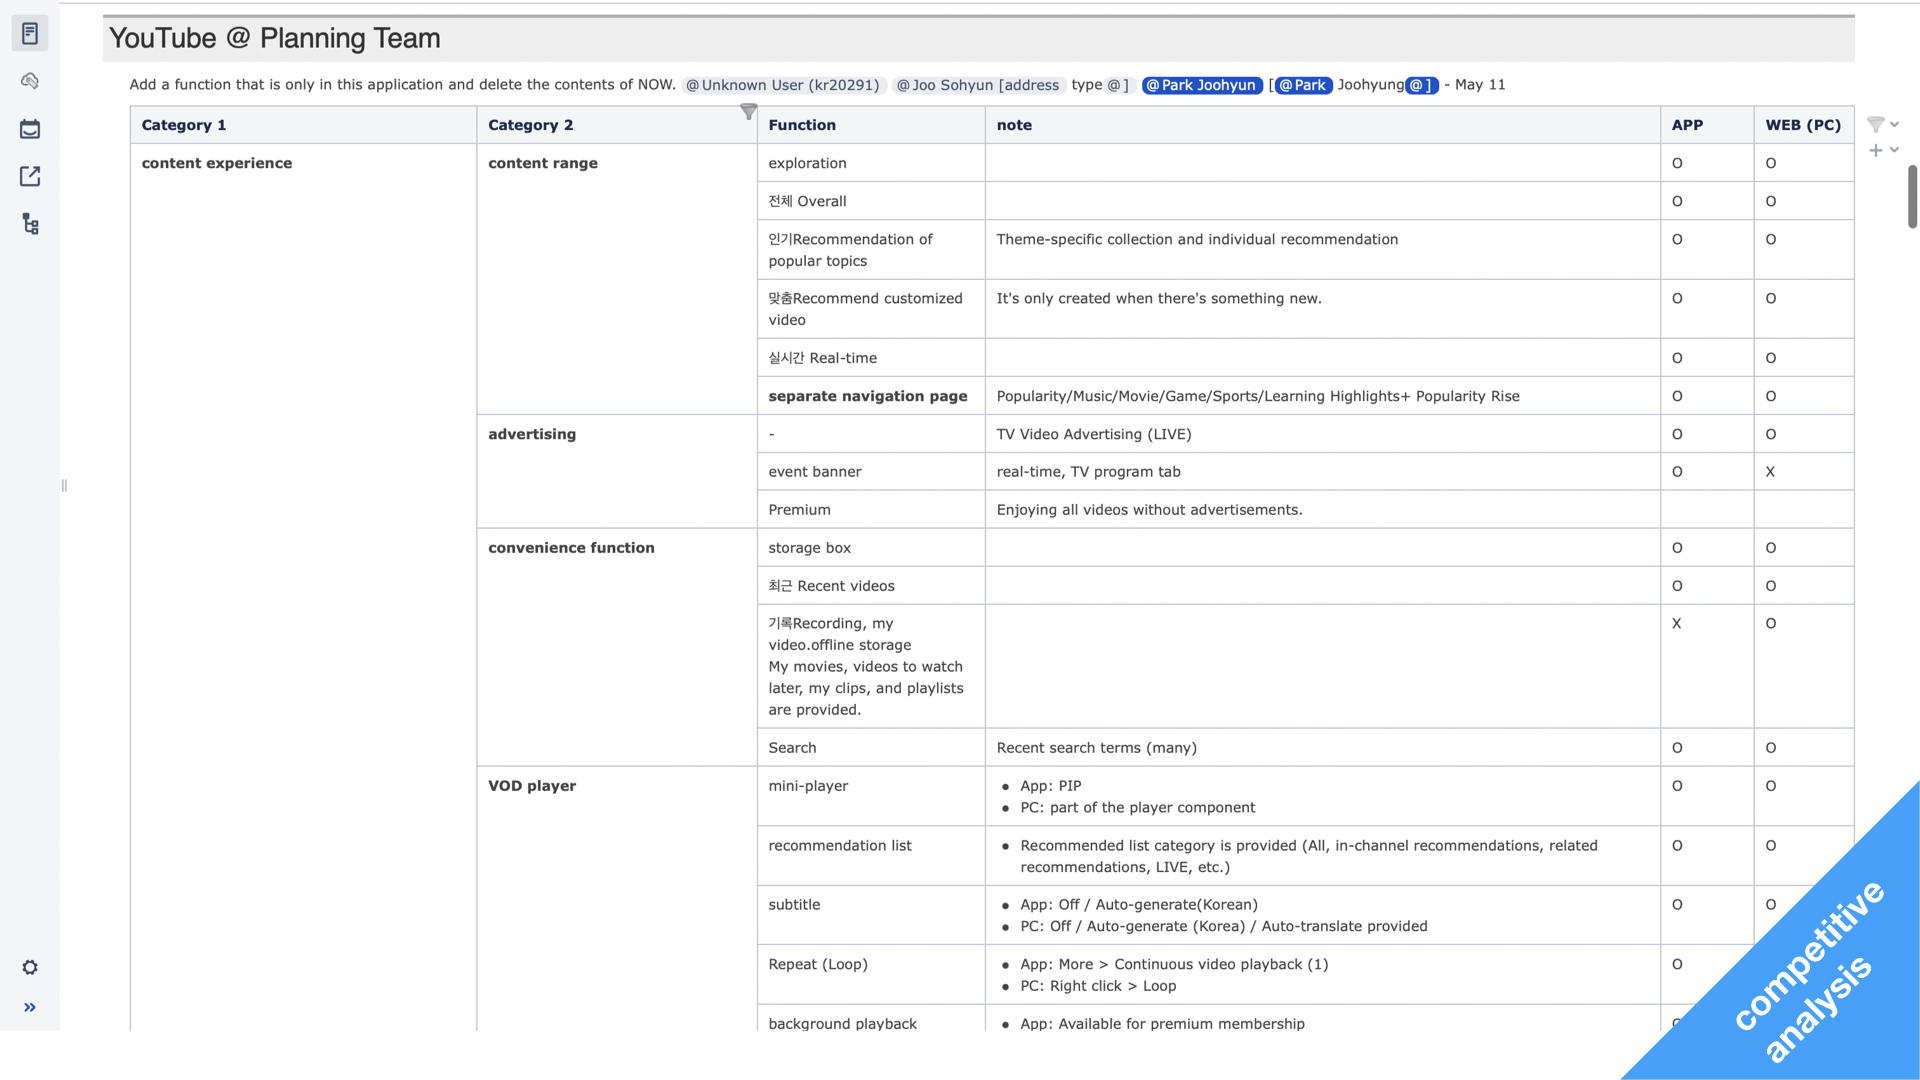The image size is (1920, 1080).
Task: Select the APP column header
Action: 1706,125
